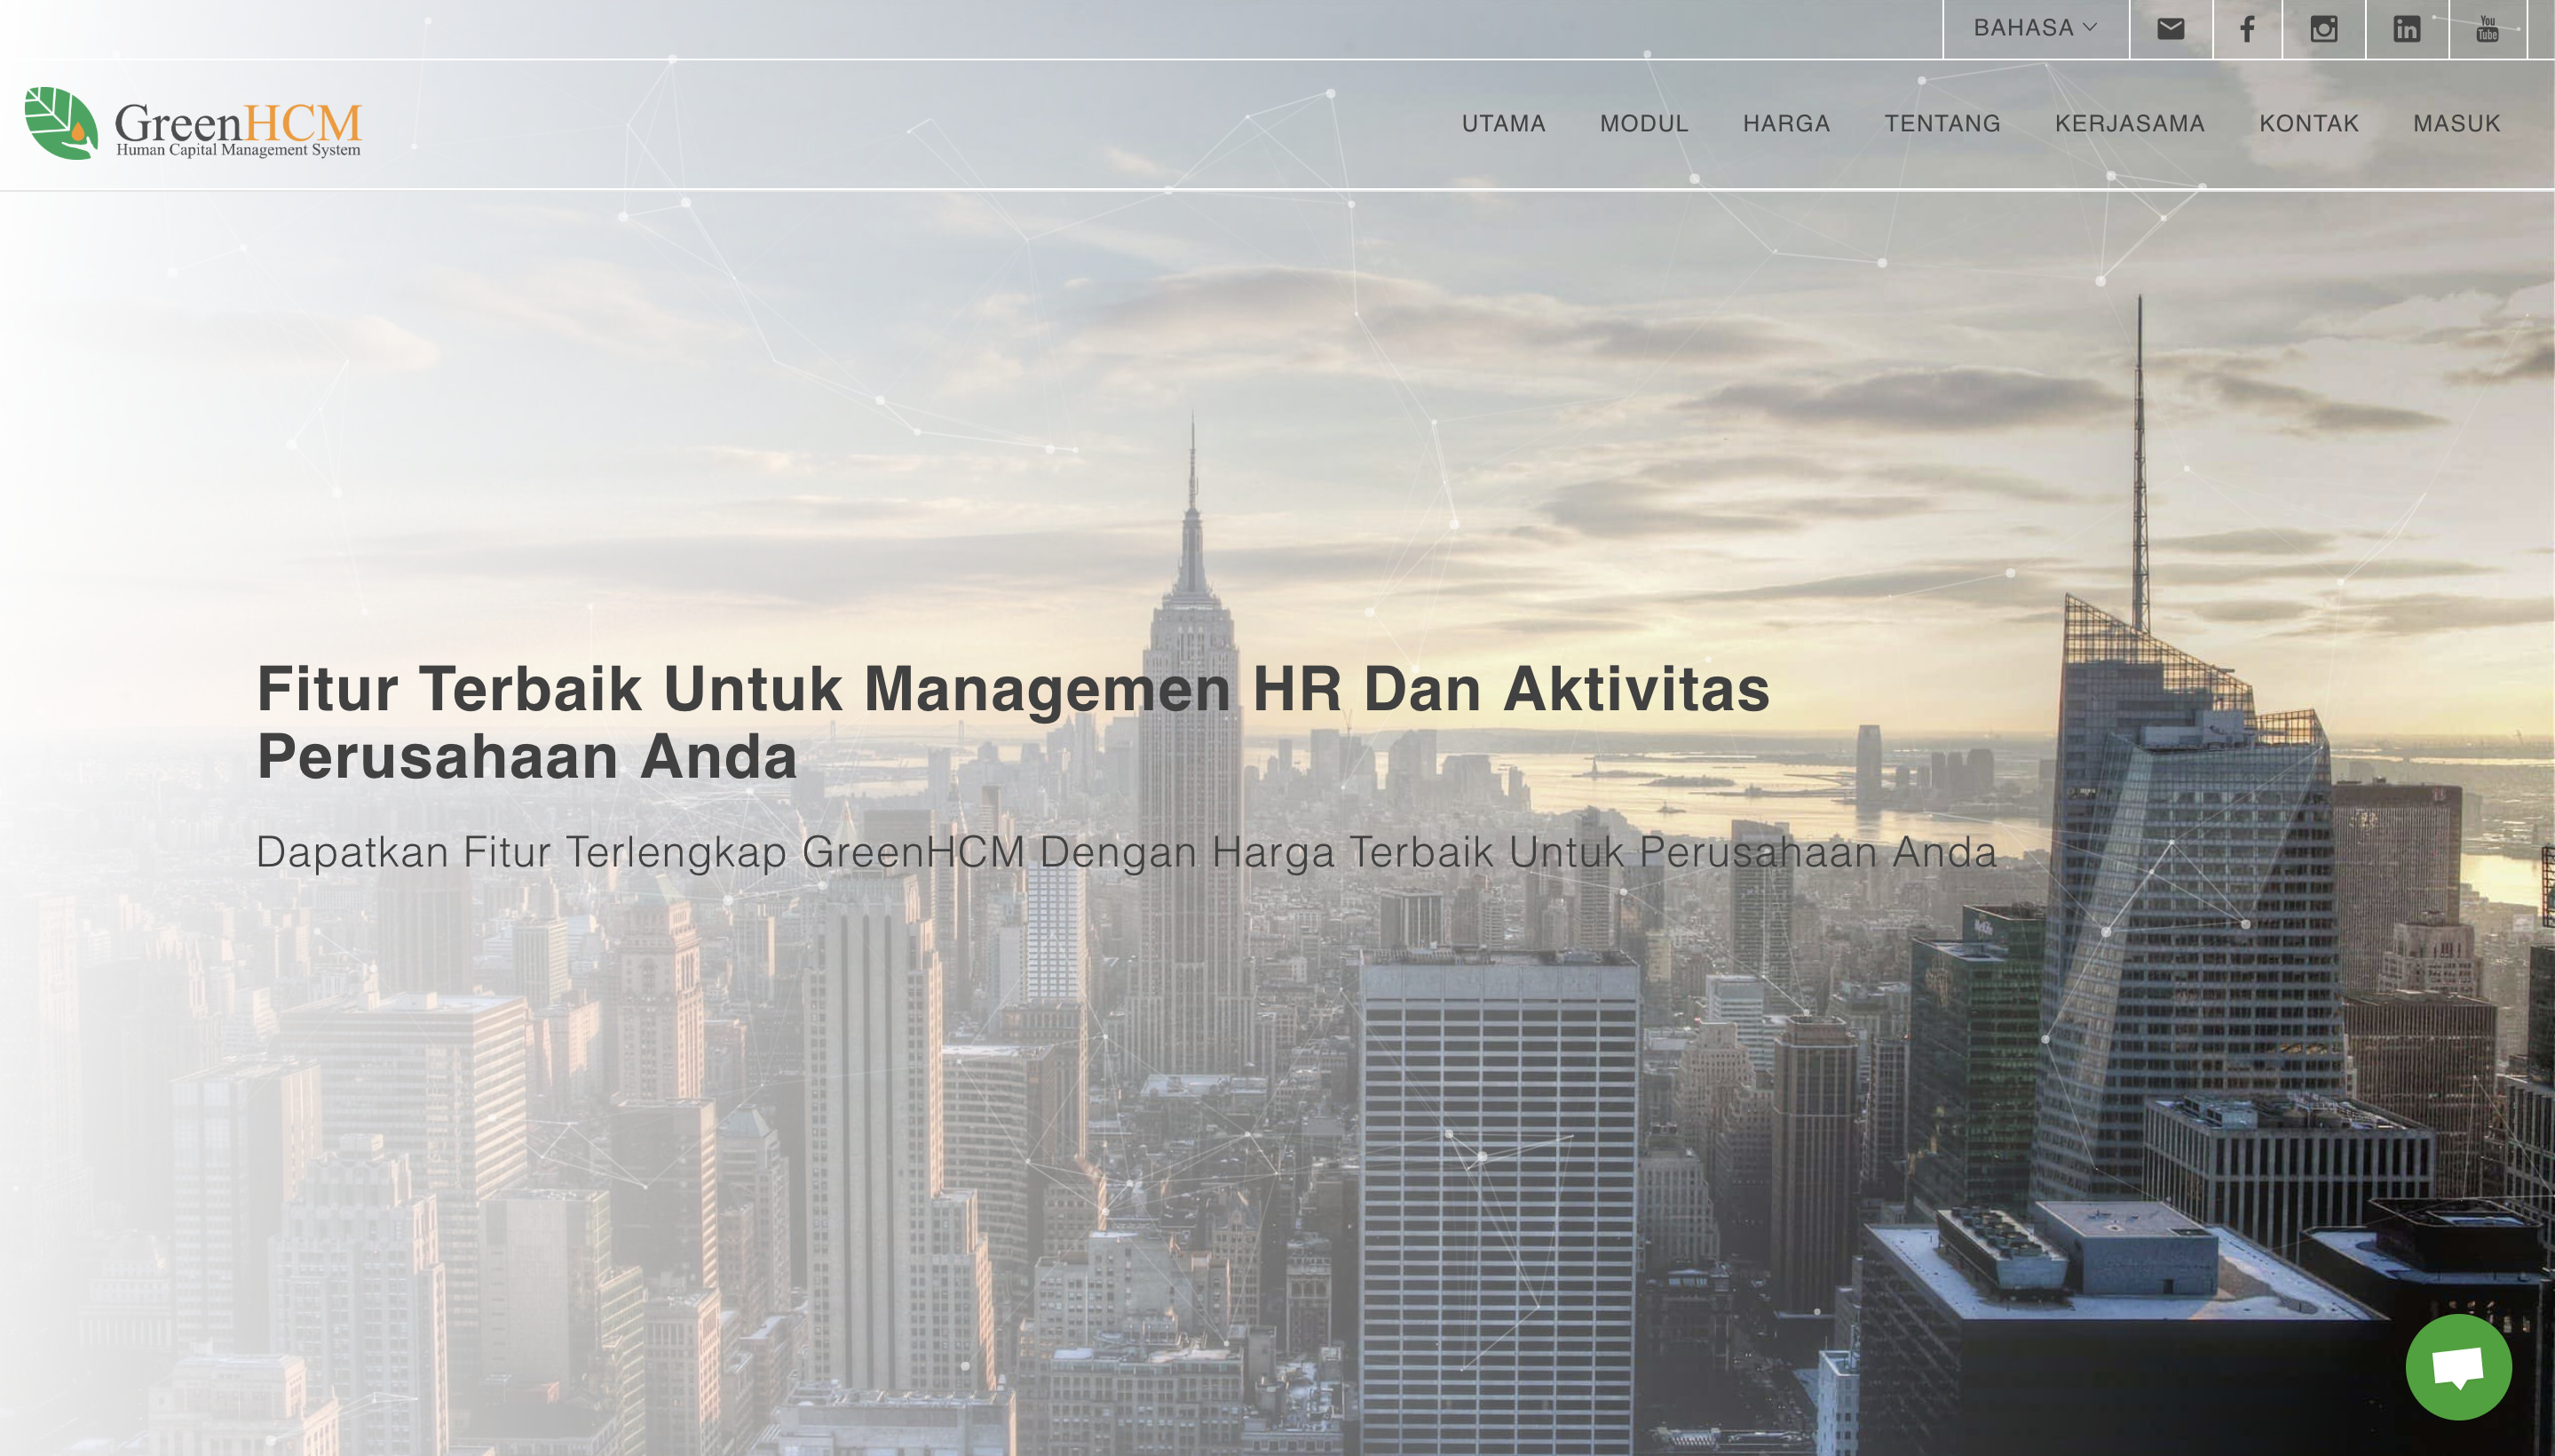Click the GreenHCM brand name text
The height and width of the screenshot is (1456, 2555).
tap(237, 120)
